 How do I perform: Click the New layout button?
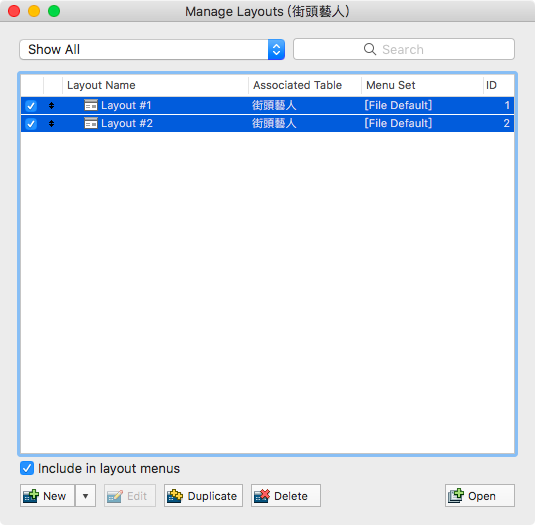(x=47, y=496)
